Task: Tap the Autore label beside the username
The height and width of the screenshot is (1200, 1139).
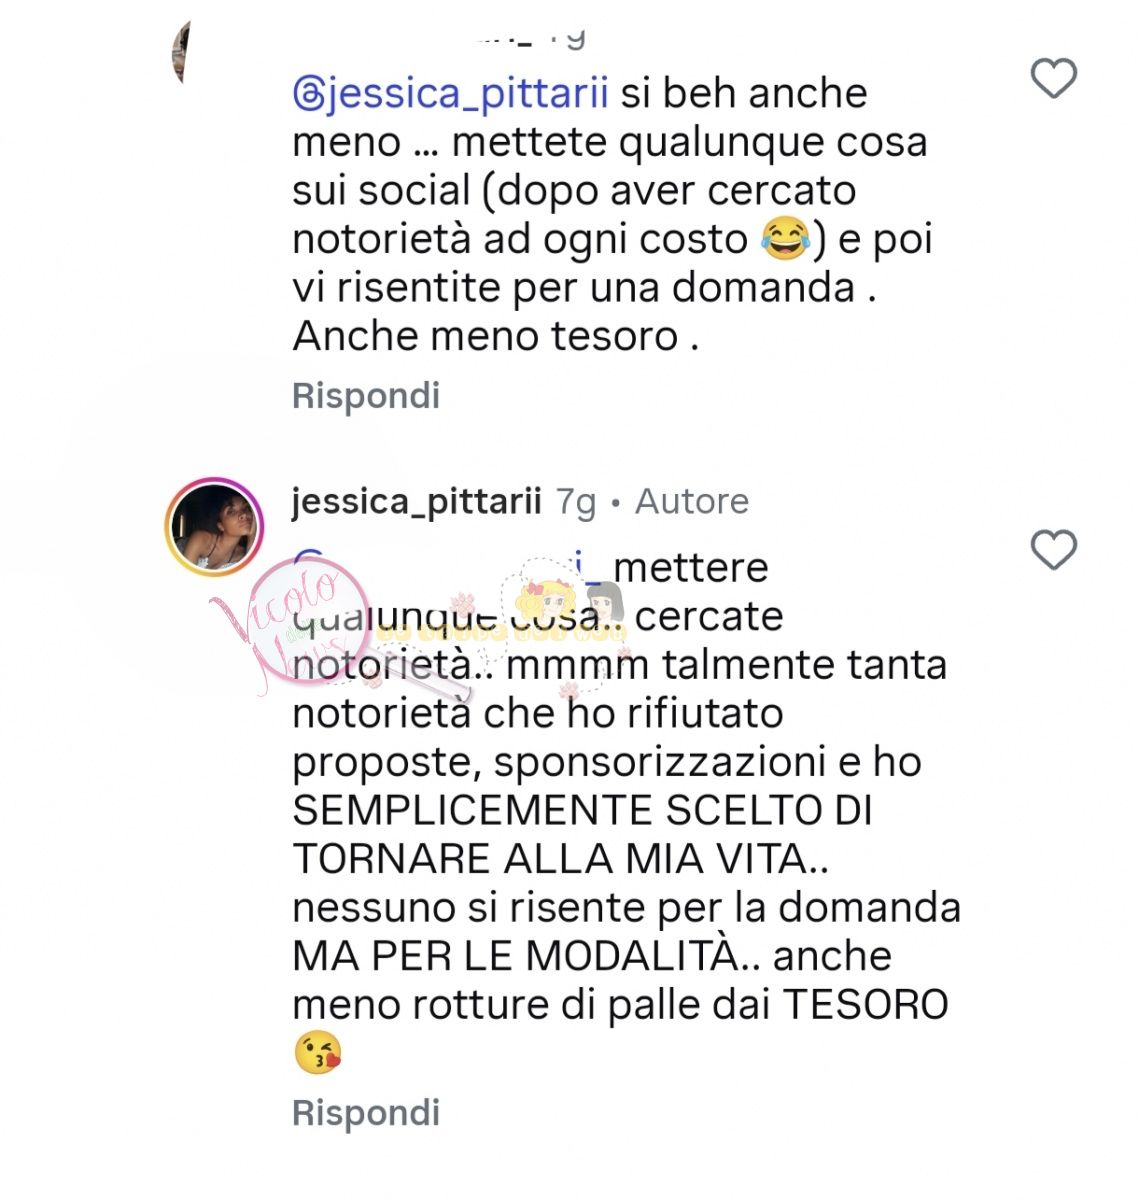Action: pyautogui.click(x=692, y=501)
